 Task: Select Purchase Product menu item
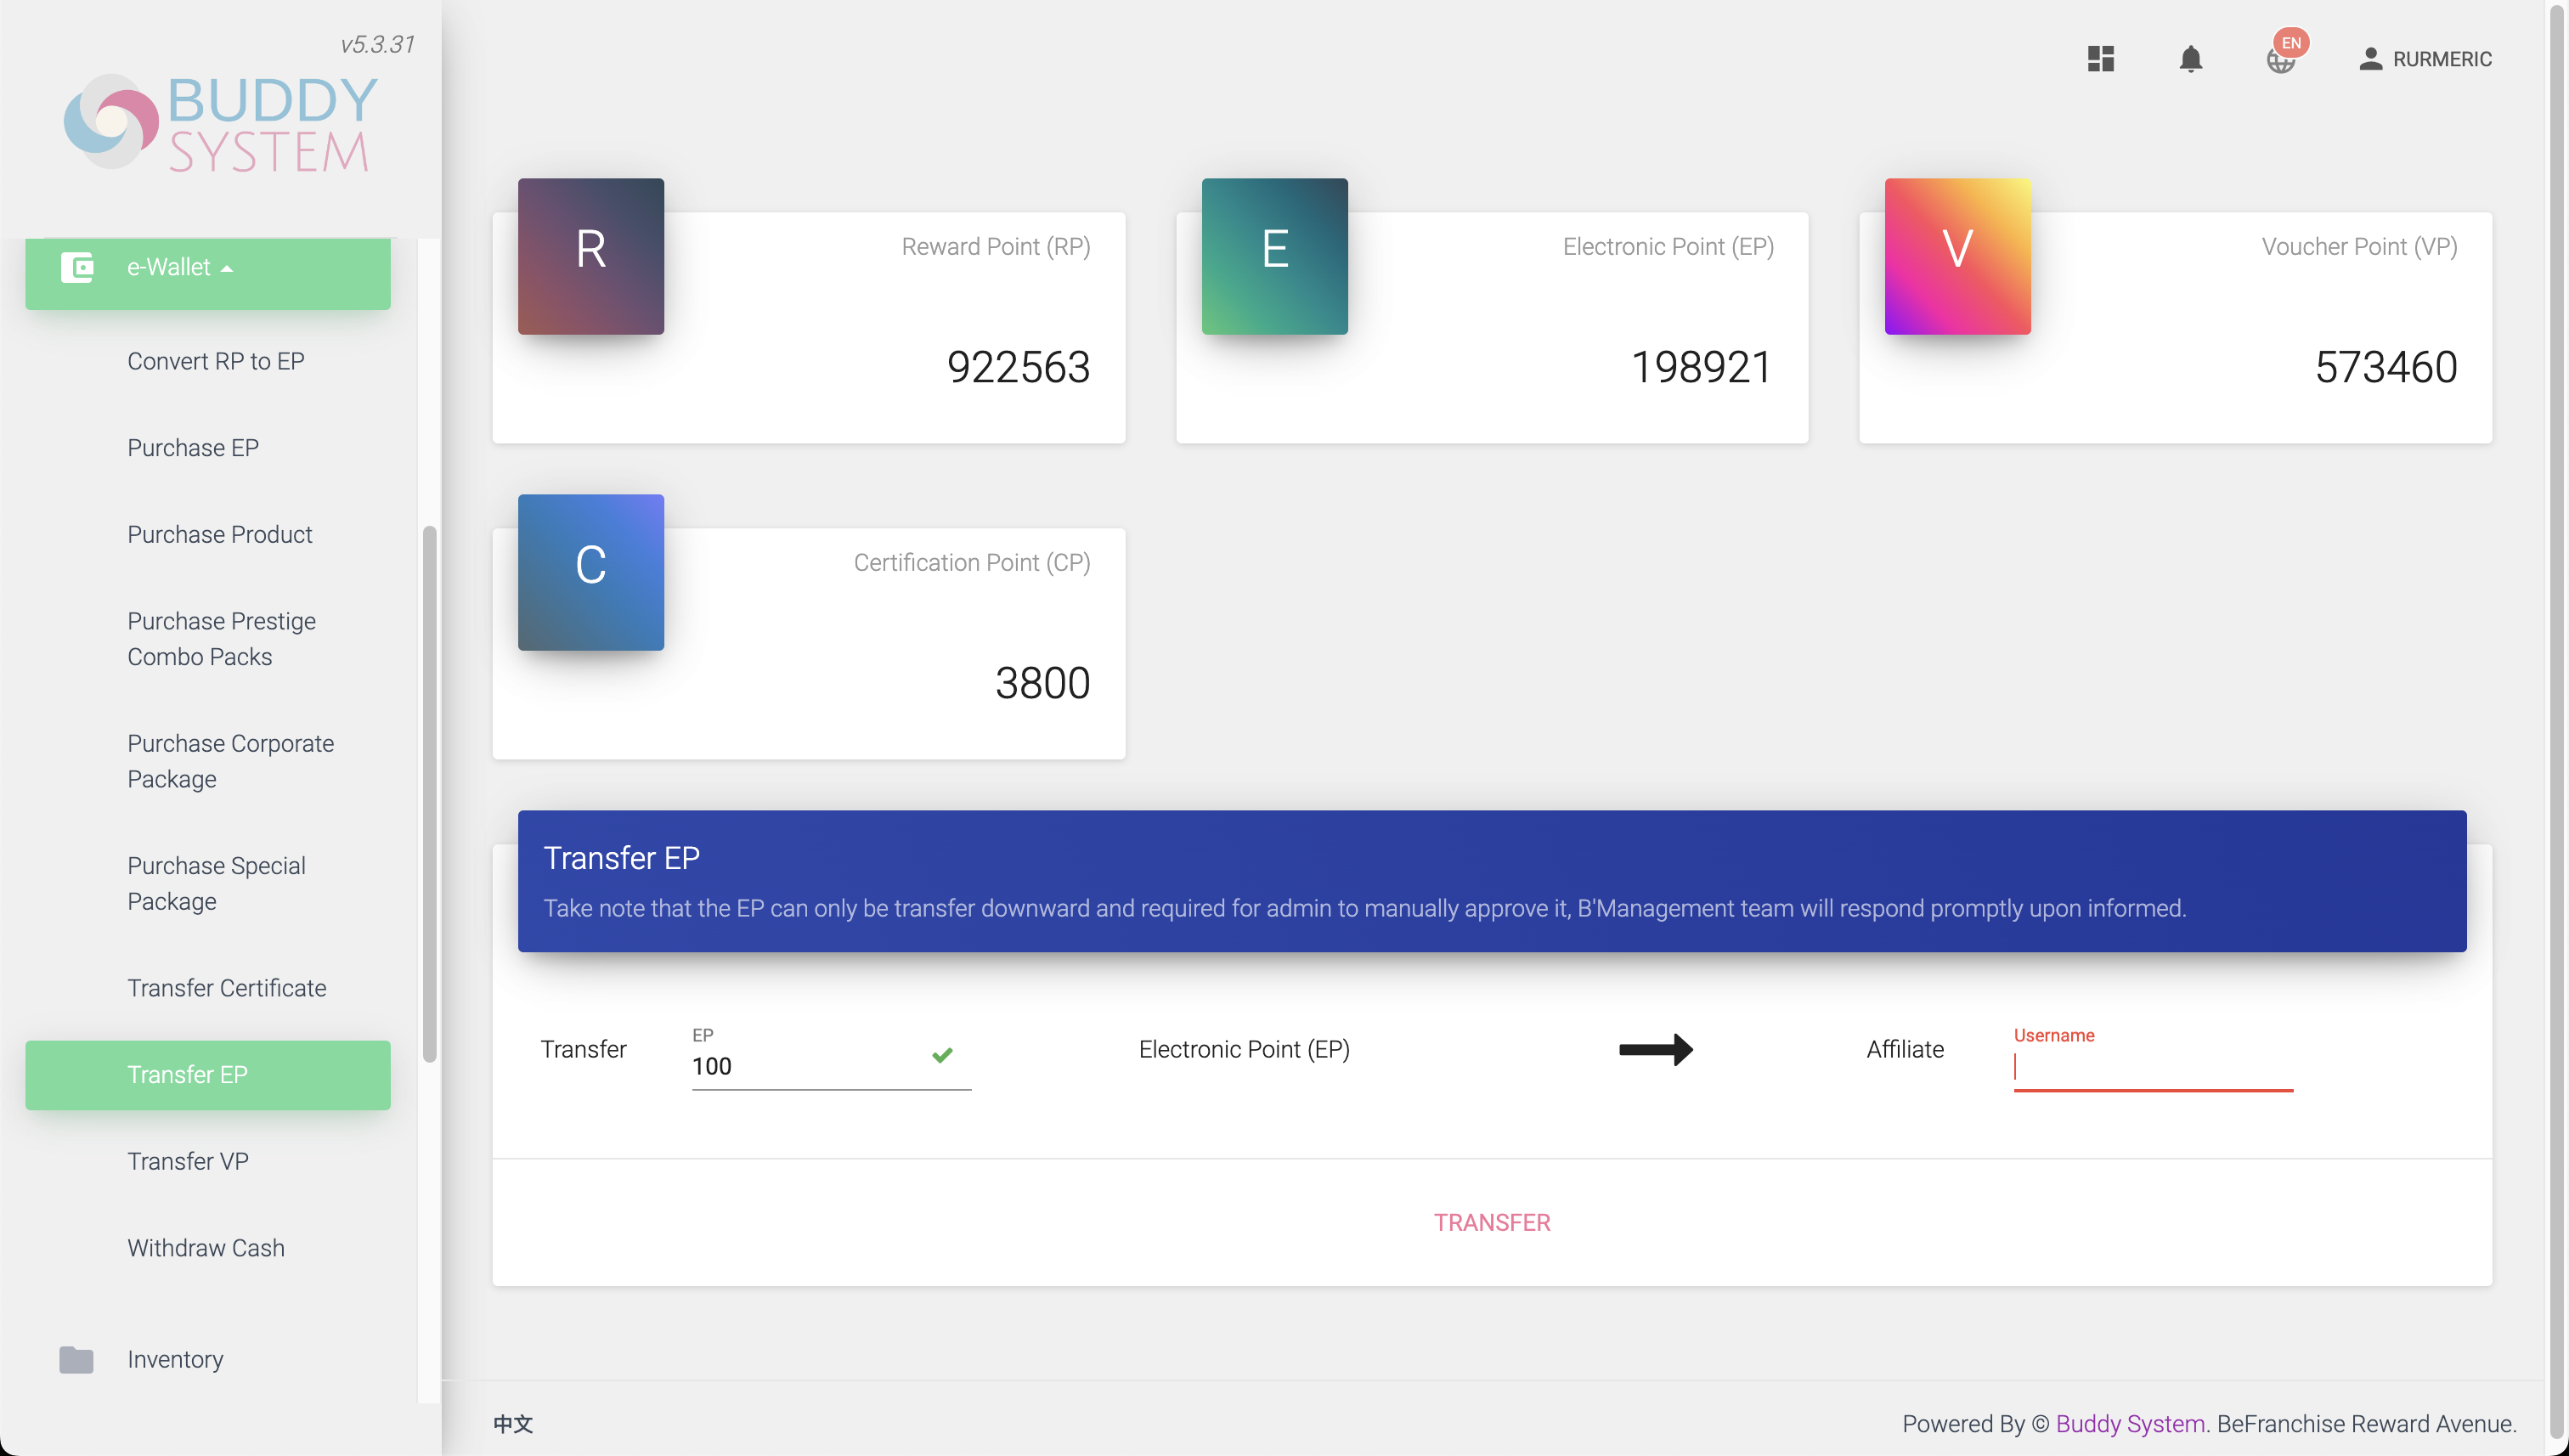(x=220, y=534)
